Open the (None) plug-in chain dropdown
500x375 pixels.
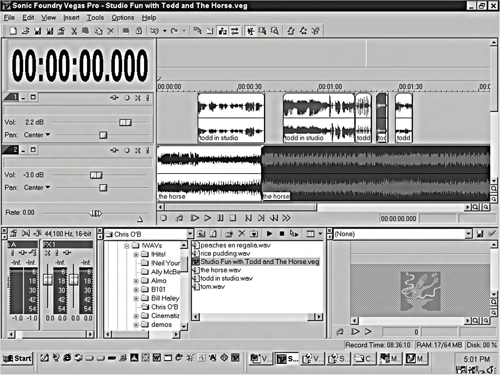coord(468,234)
